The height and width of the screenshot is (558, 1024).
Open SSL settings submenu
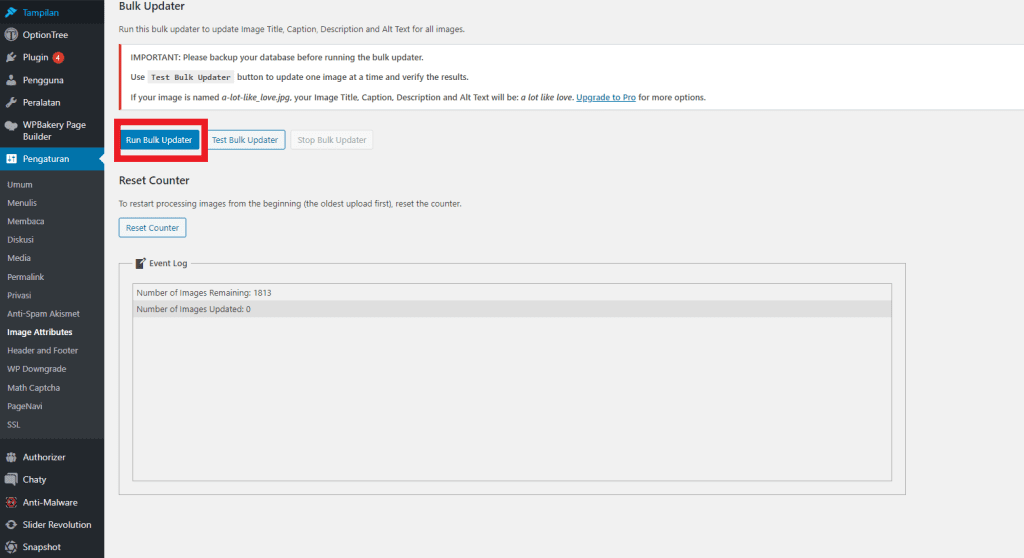[x=14, y=425]
